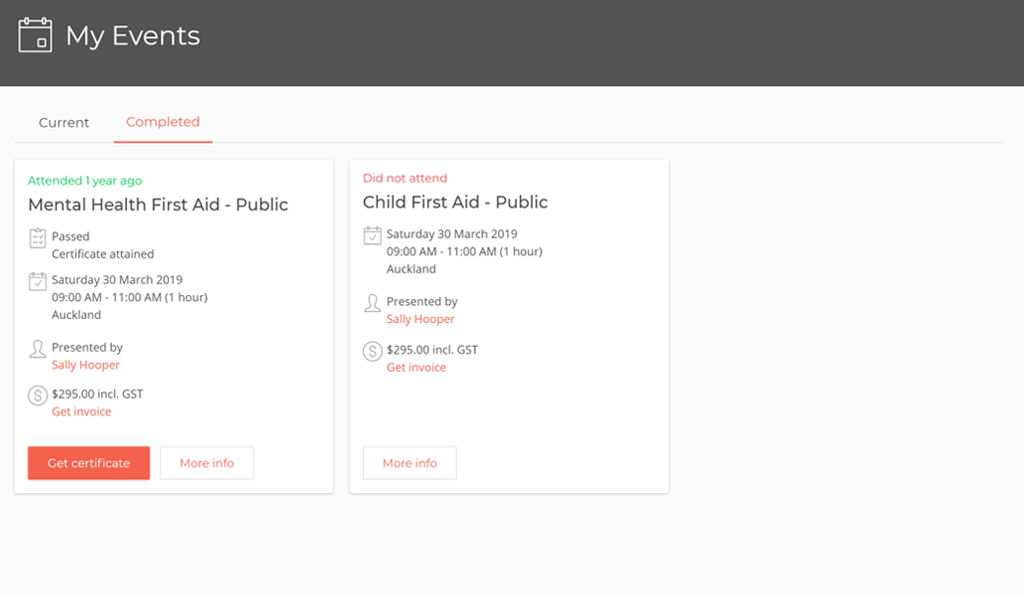This screenshot has width=1024, height=594.
Task: Get invoice for Child First Aid
Action: (416, 367)
